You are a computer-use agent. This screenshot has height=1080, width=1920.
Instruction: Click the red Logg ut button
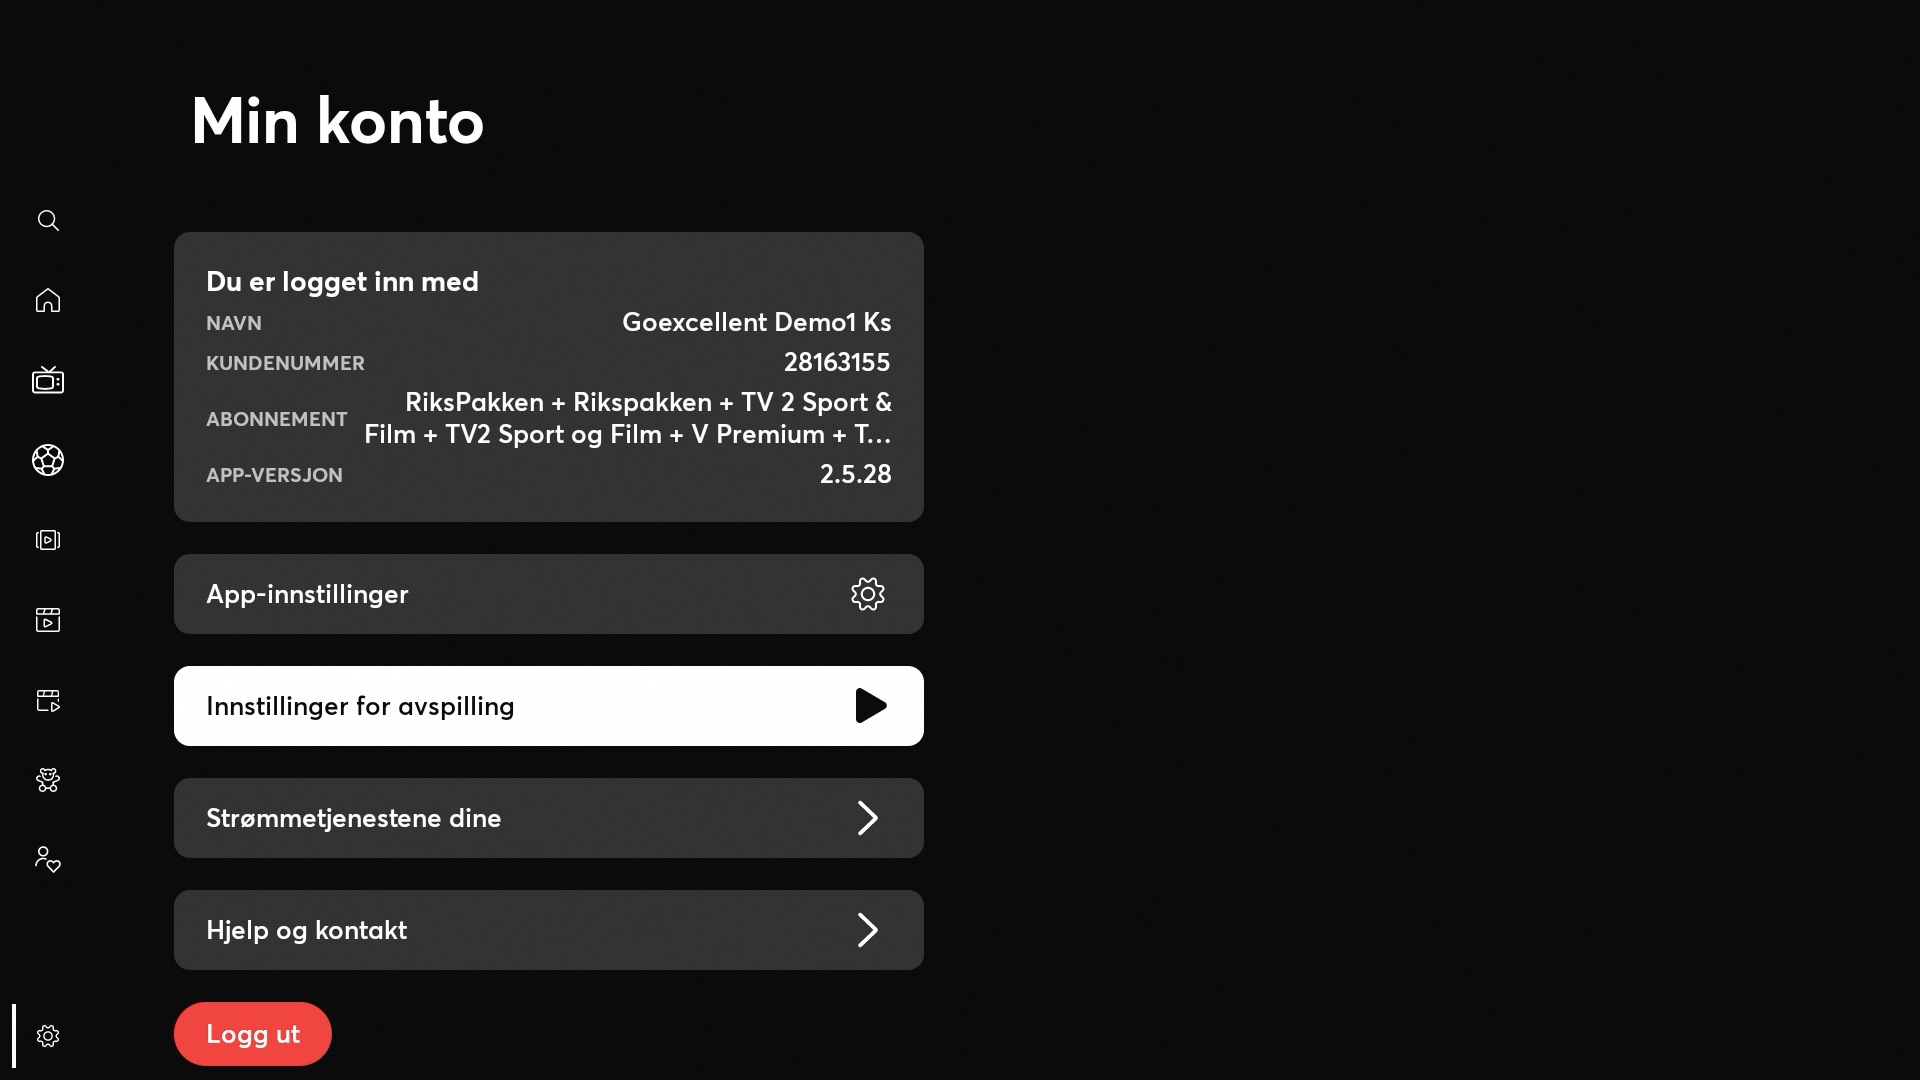253,1034
